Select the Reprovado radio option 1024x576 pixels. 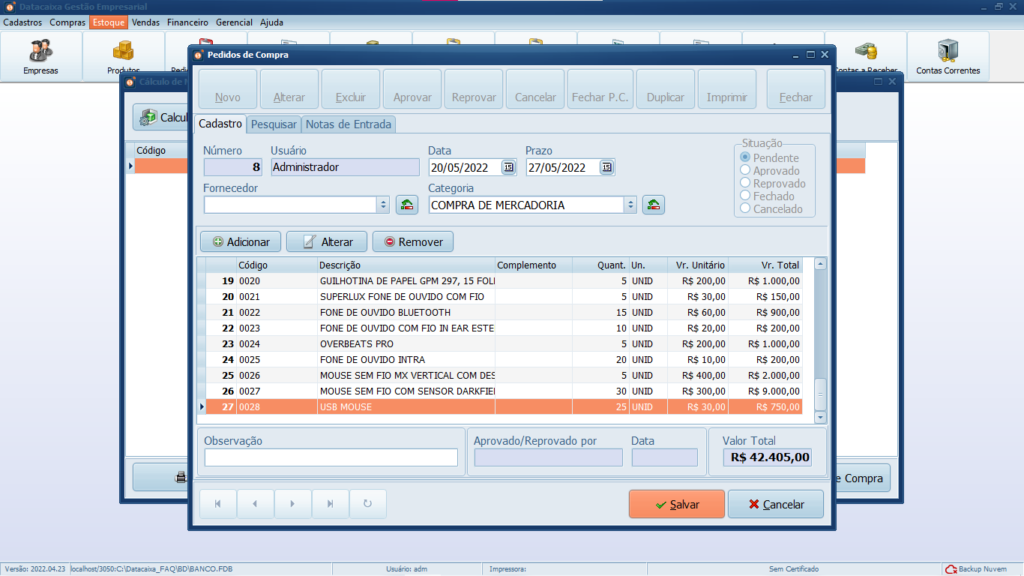point(745,184)
